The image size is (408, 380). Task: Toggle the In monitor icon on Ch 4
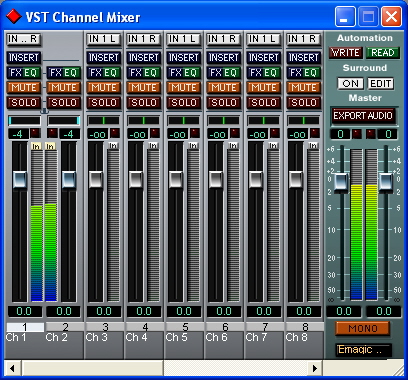tap(153, 146)
